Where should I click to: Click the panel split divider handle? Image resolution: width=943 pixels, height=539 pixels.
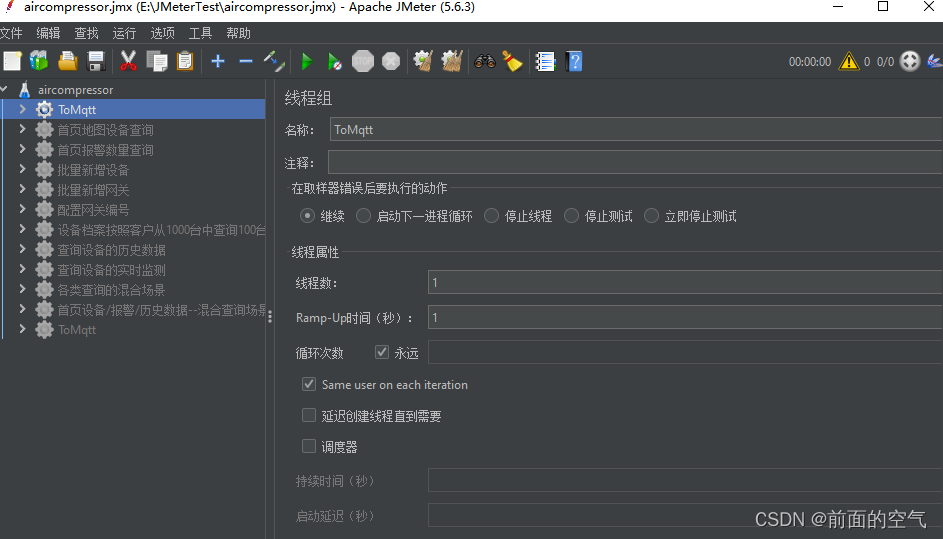(x=270, y=316)
